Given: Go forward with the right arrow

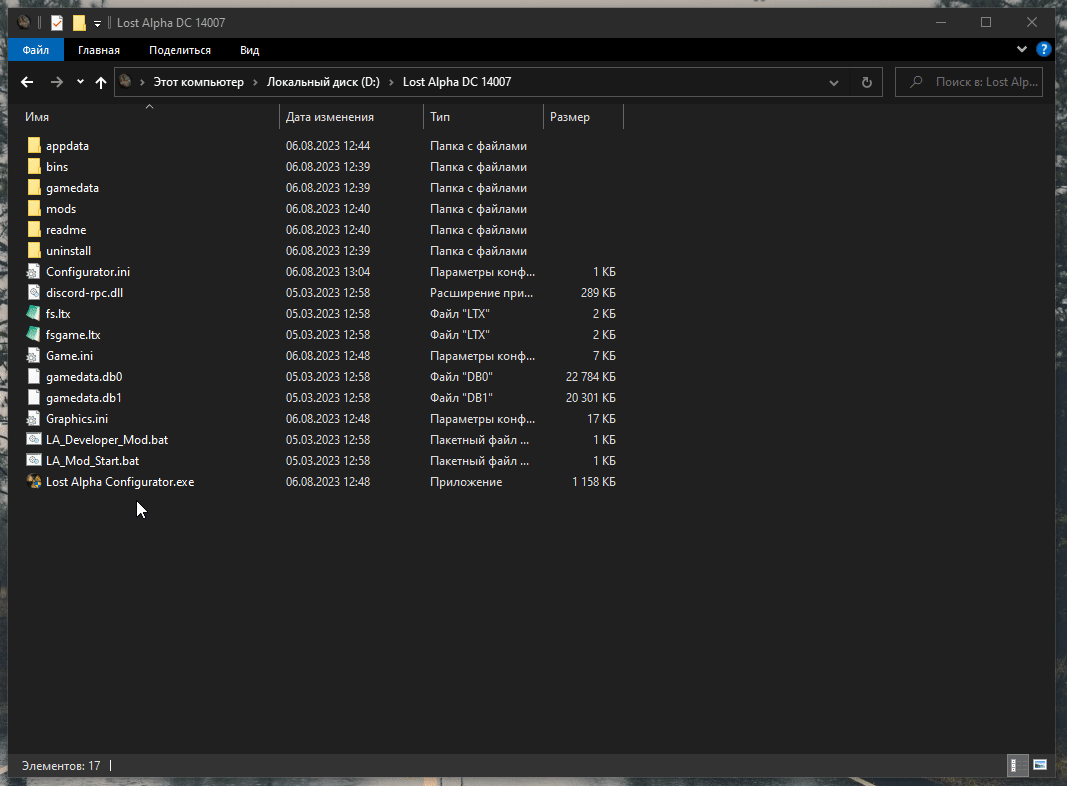Looking at the screenshot, I should coord(56,82).
